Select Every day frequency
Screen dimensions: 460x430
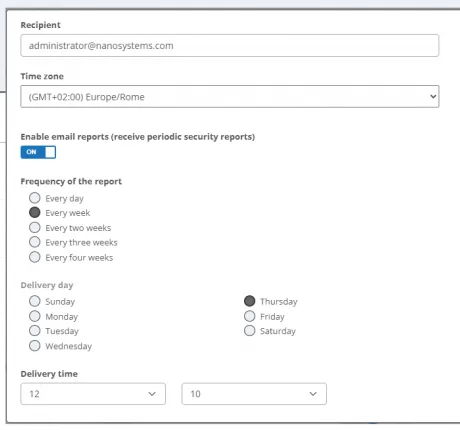click(35, 198)
